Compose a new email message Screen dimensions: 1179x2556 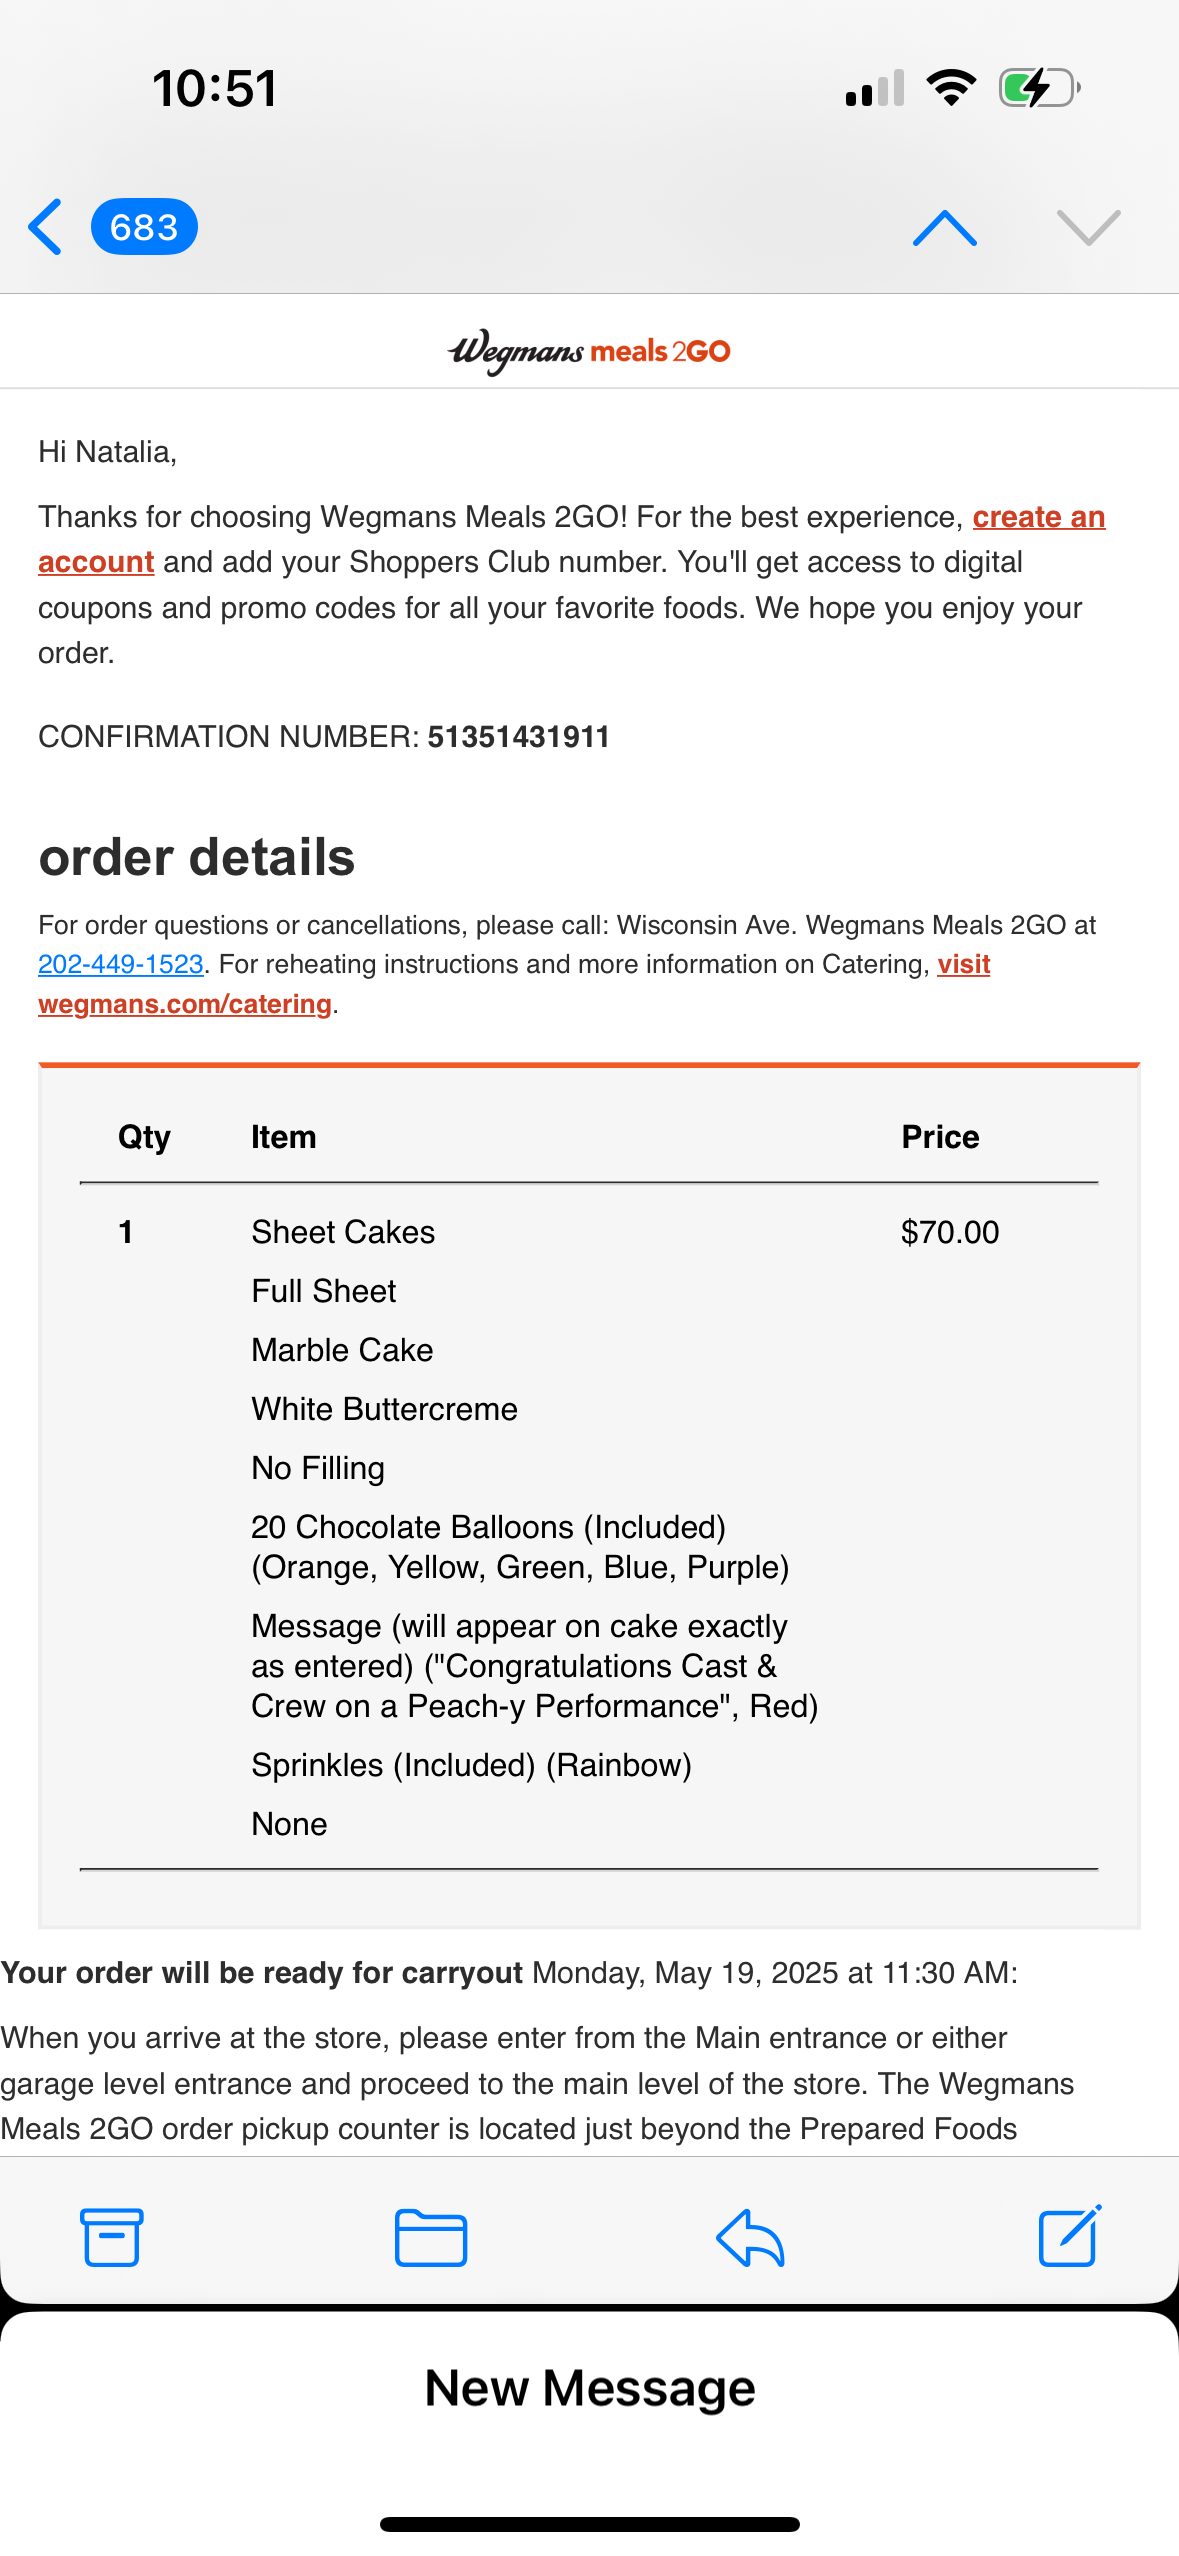[x=1067, y=2238]
